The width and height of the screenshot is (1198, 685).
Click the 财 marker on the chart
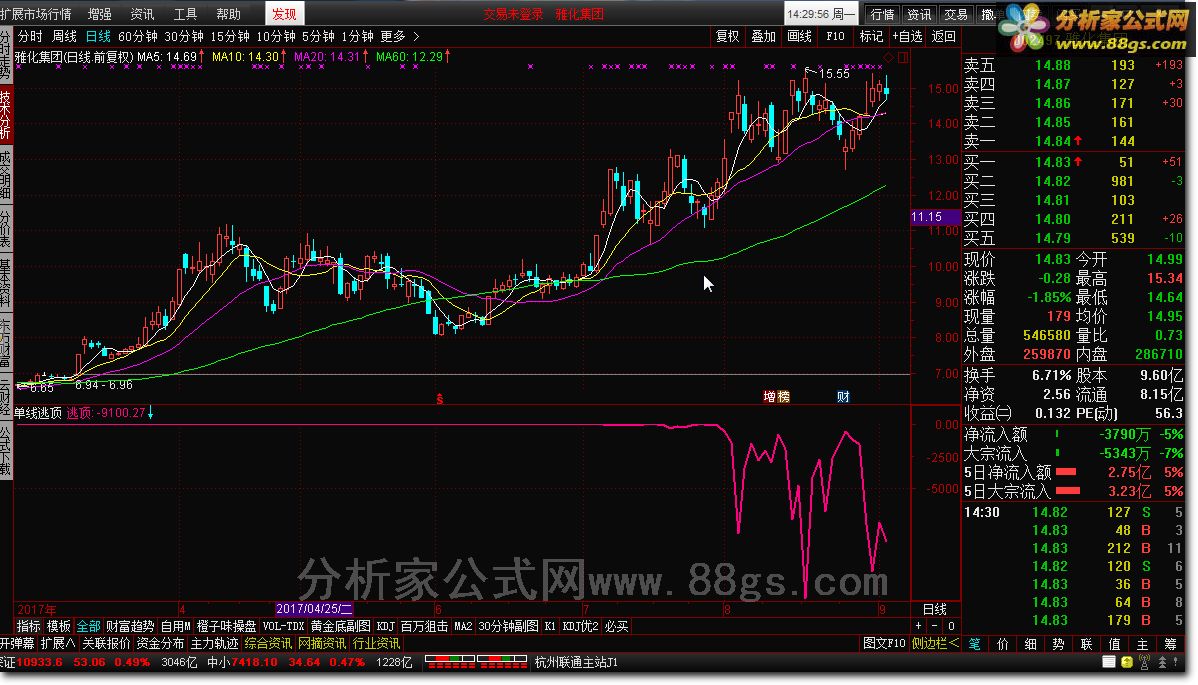point(843,396)
